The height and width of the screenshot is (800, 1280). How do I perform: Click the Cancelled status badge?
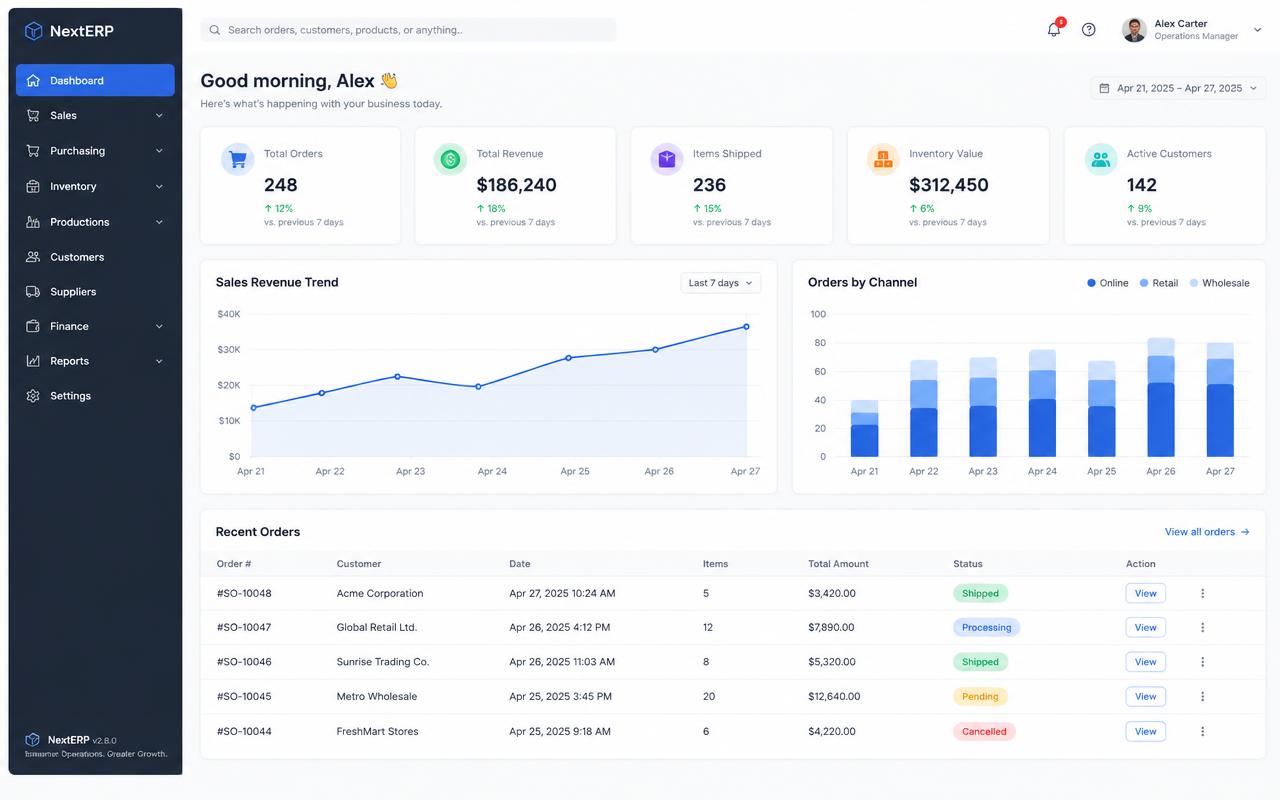pyautogui.click(x=984, y=732)
